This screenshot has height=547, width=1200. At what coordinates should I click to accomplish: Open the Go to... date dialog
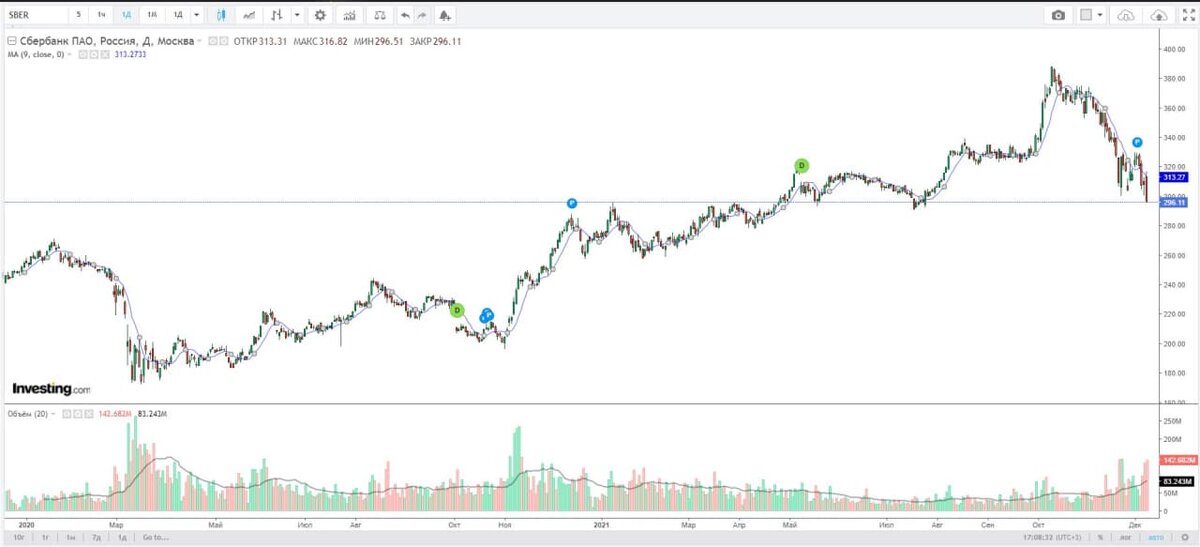pyautogui.click(x=154, y=537)
